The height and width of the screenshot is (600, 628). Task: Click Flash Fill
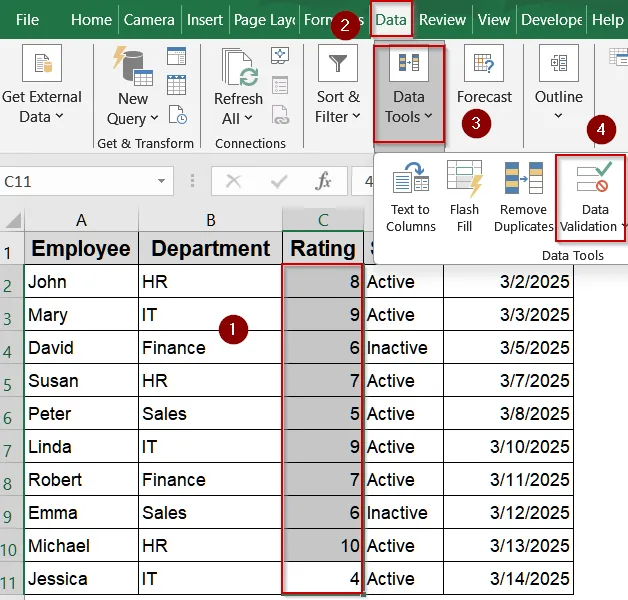[464, 197]
